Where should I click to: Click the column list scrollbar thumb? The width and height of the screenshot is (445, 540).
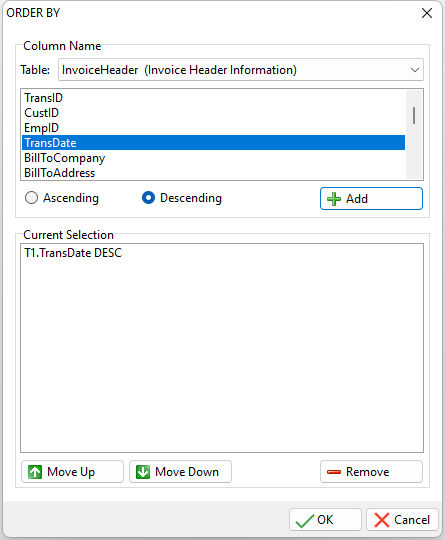click(x=414, y=115)
